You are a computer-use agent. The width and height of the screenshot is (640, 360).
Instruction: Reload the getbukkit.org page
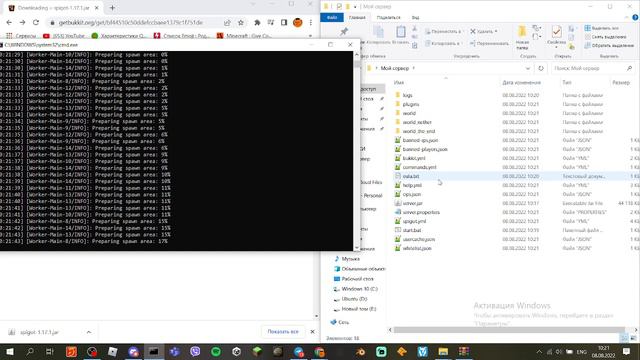pyautogui.click(x=36, y=22)
